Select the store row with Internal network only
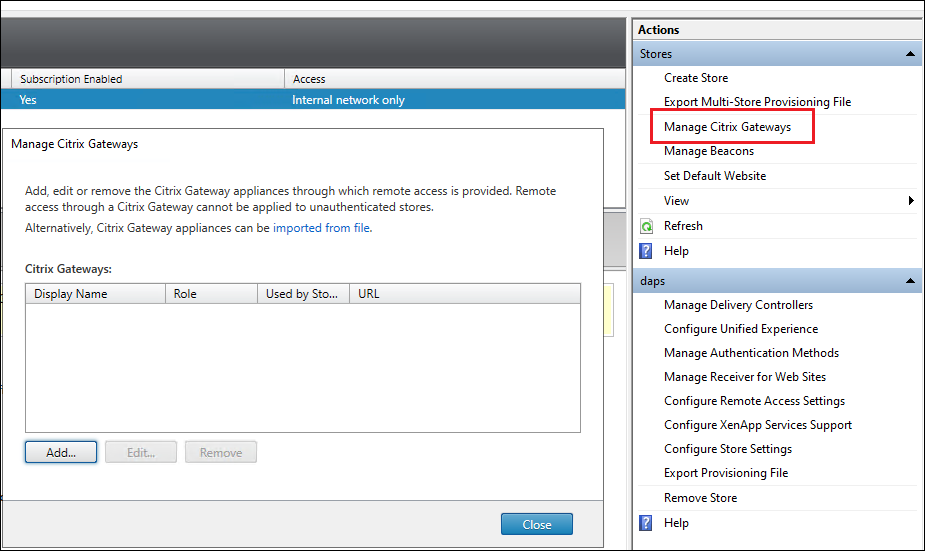This screenshot has width=925, height=551. 348,100
